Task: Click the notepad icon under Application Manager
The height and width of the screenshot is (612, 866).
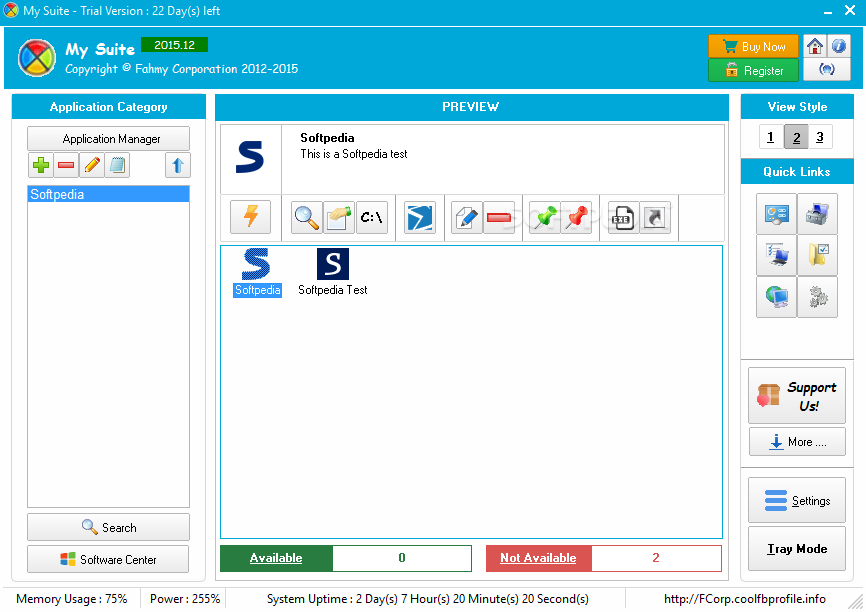Action: pos(117,165)
